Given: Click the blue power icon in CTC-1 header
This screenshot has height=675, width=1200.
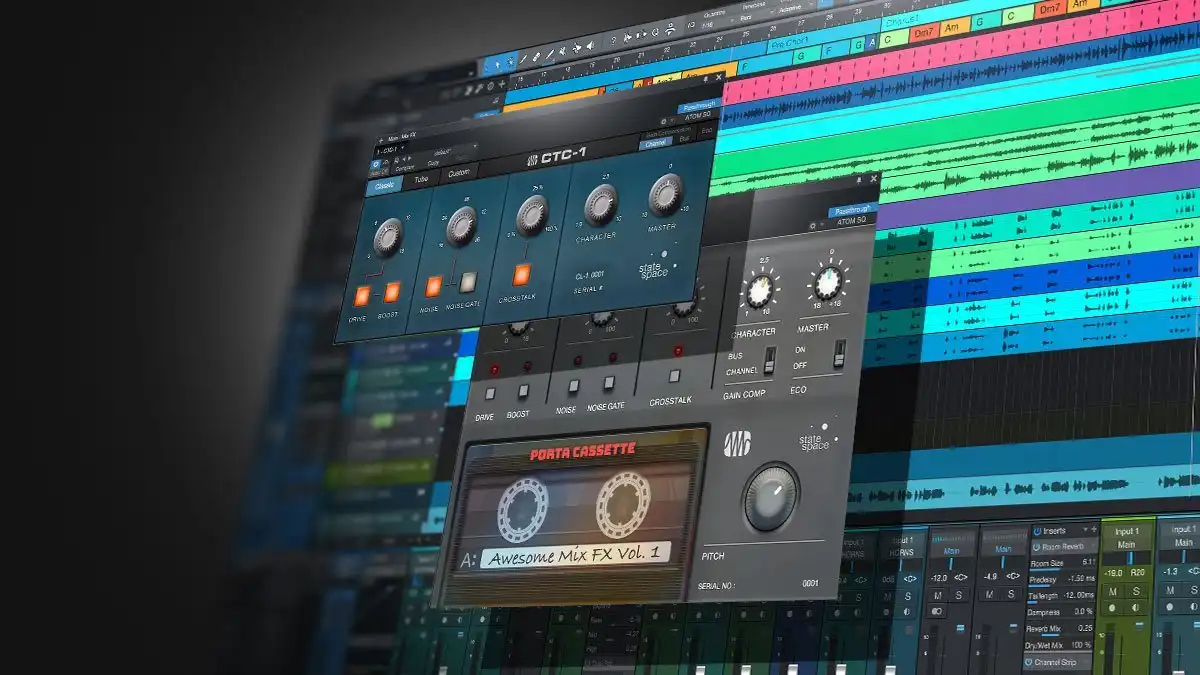Looking at the screenshot, I should click(376, 164).
